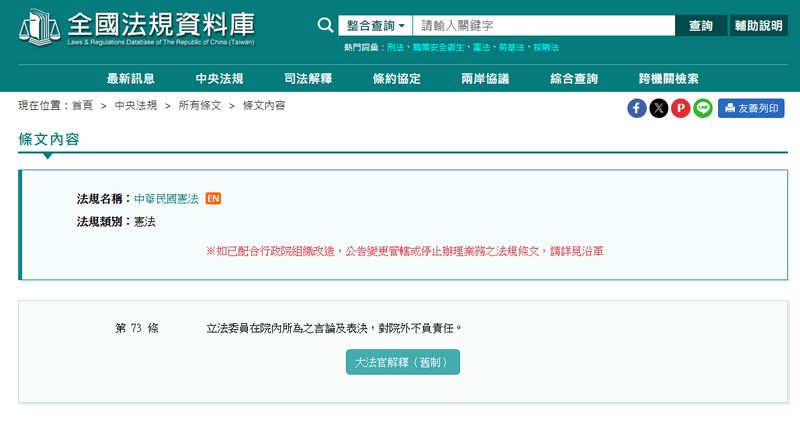The image size is (800, 429).
Task: Select hot keyword 採購法
Action: tap(546, 47)
